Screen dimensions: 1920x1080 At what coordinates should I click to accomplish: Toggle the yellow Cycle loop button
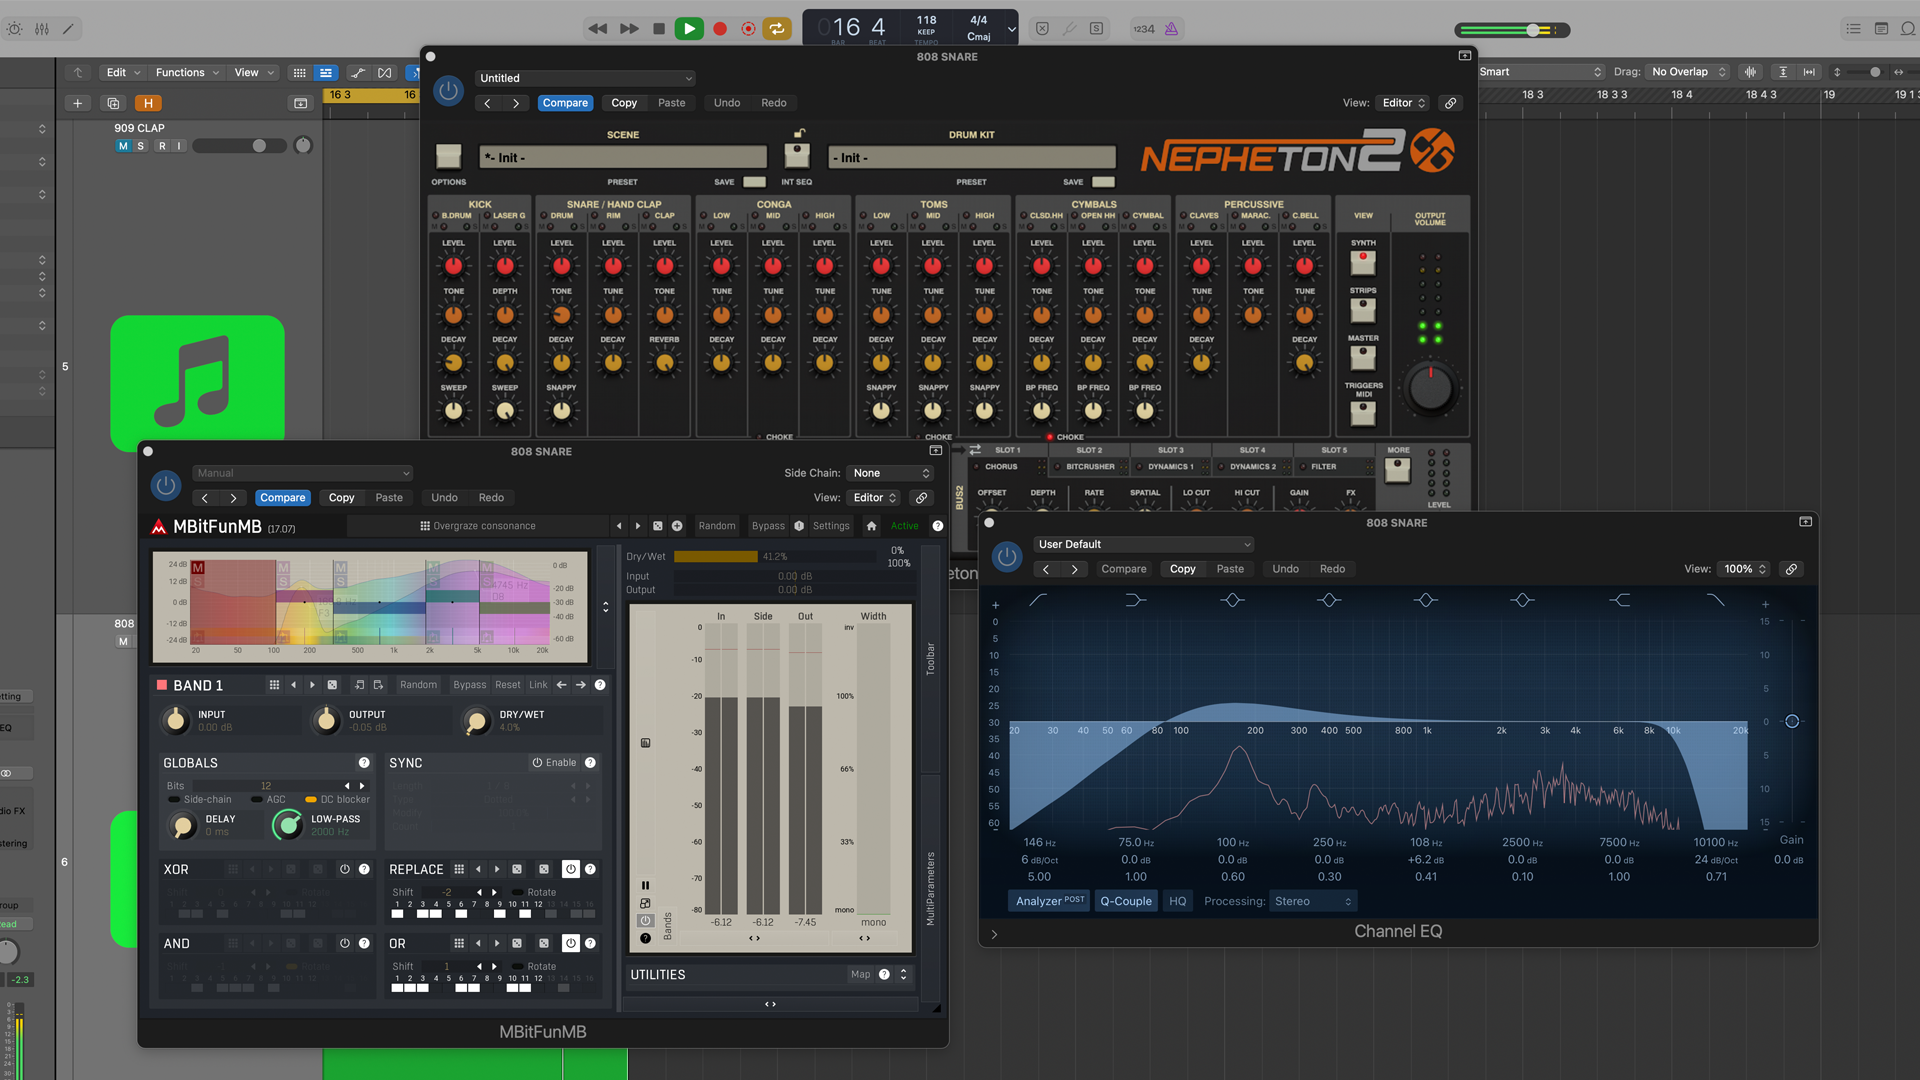click(x=777, y=29)
